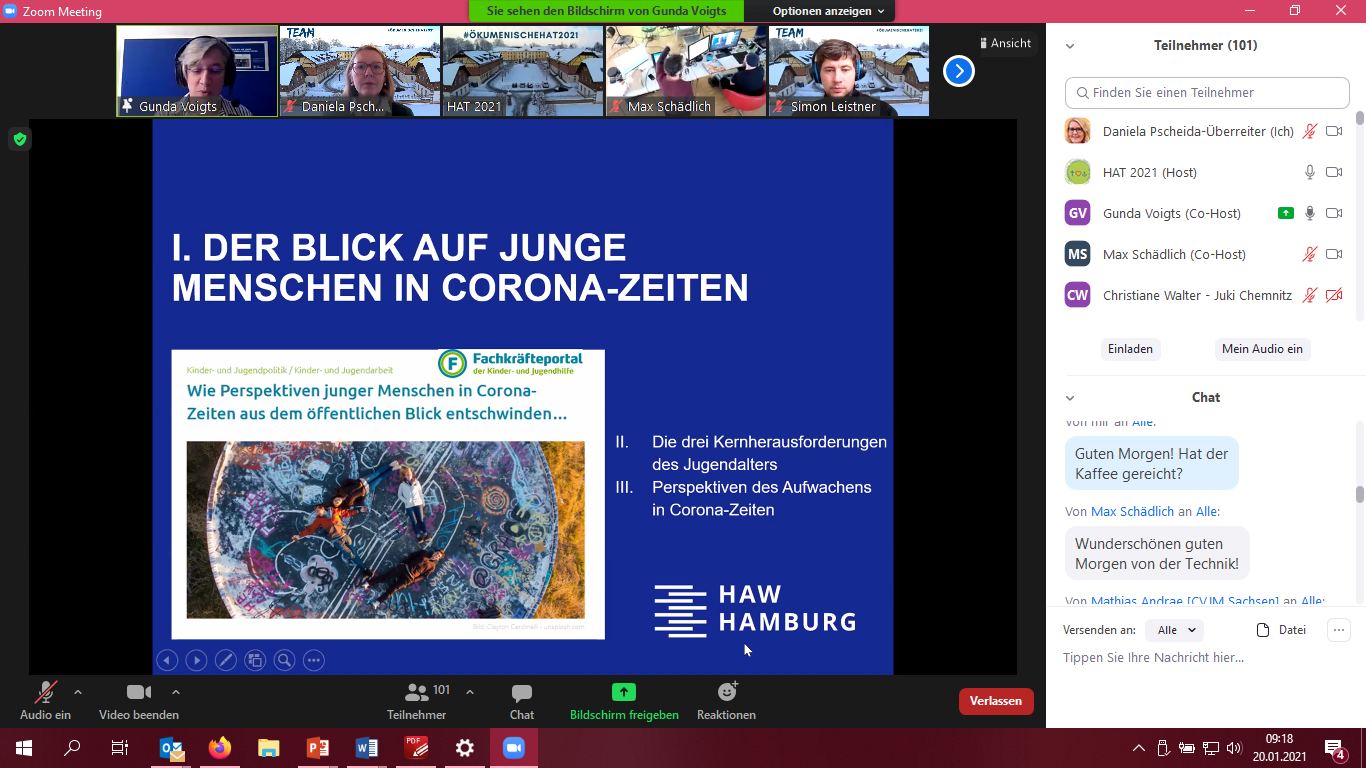Image resolution: width=1366 pixels, height=768 pixels.
Task: Click Daniela Pscheida-Überreiter muted microphone icon
Action: [x=1310, y=131]
